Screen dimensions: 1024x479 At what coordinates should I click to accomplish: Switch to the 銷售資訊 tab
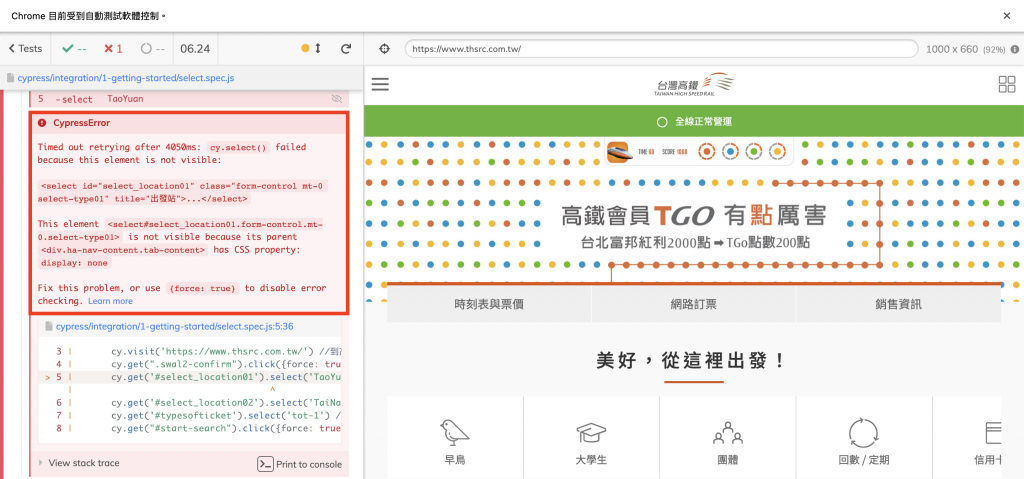[x=899, y=304]
